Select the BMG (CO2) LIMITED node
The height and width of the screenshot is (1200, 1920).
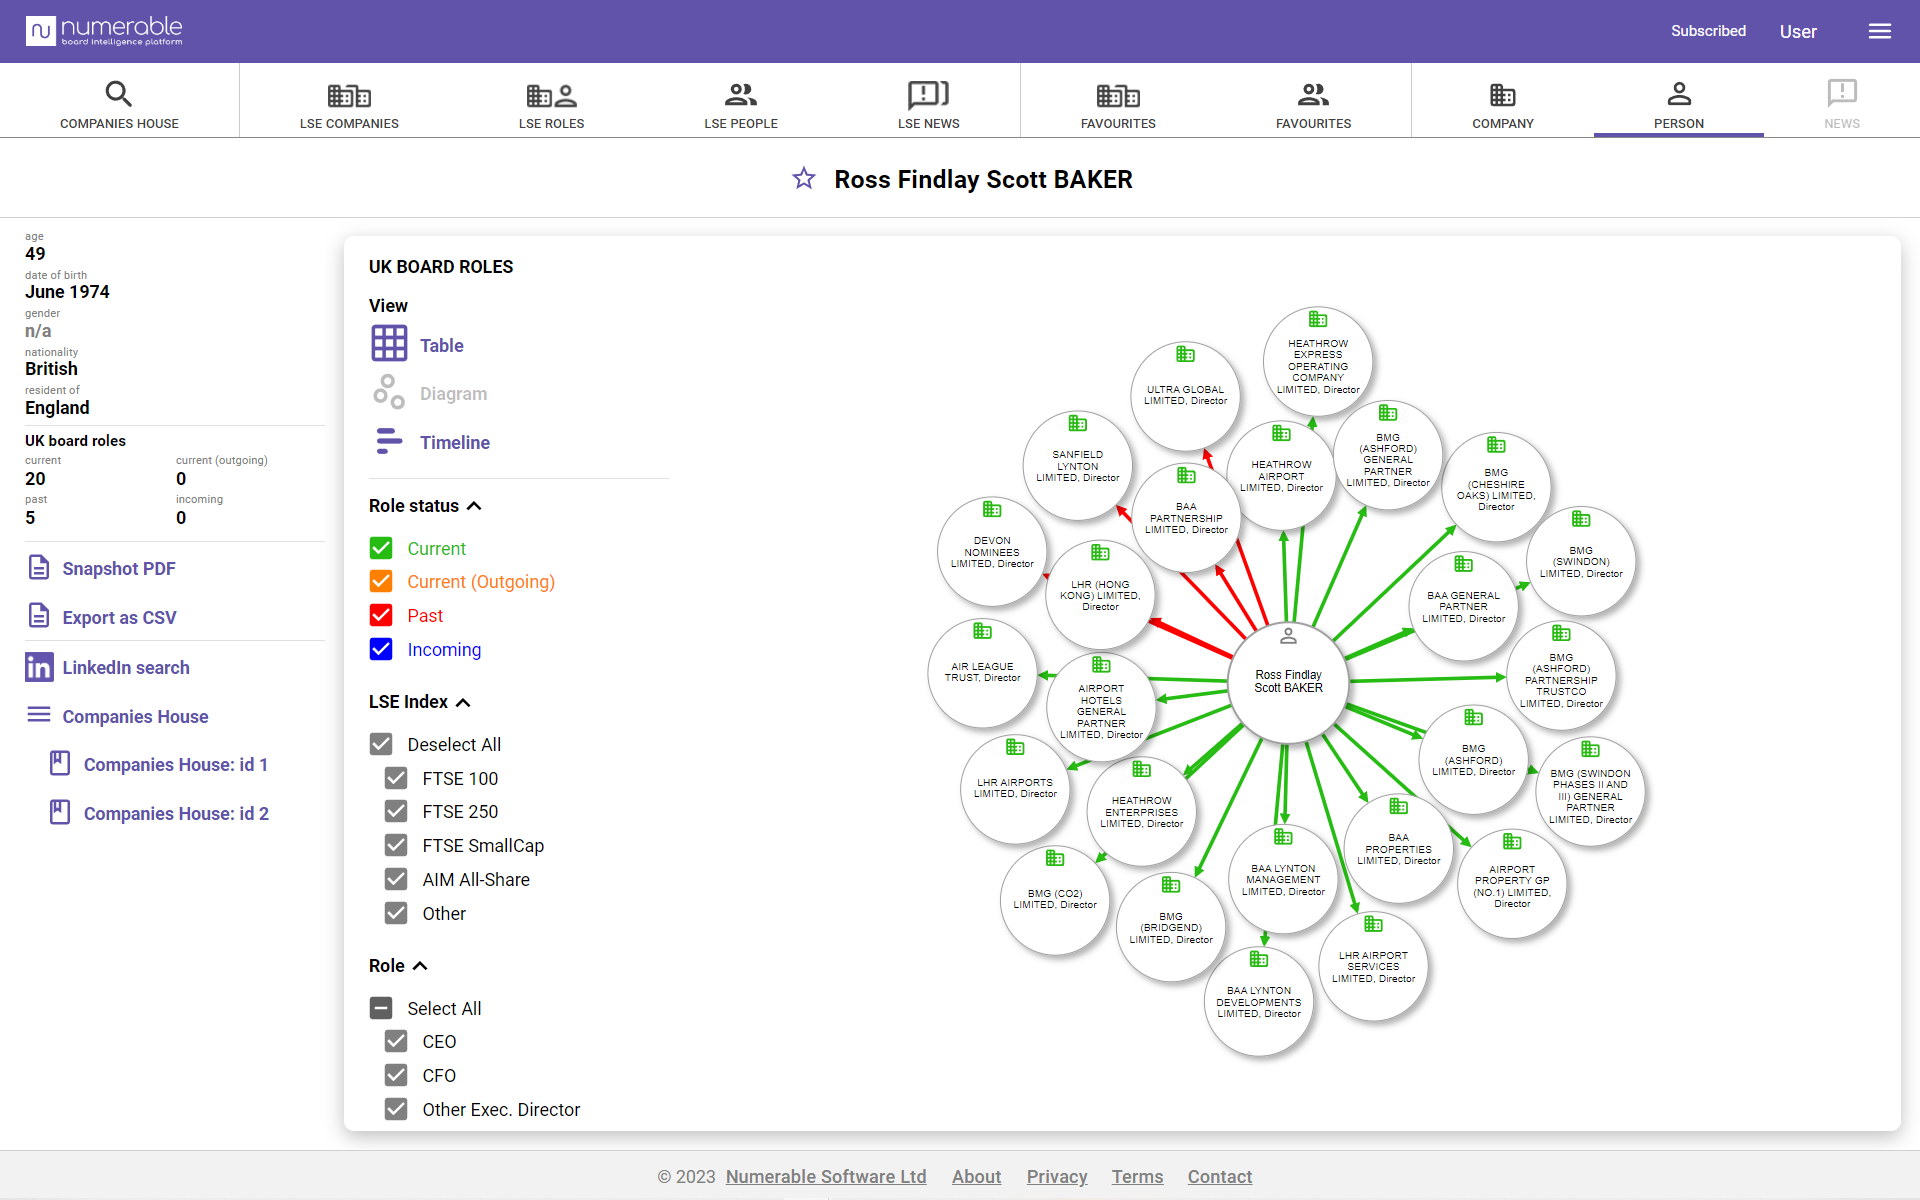(1055, 900)
